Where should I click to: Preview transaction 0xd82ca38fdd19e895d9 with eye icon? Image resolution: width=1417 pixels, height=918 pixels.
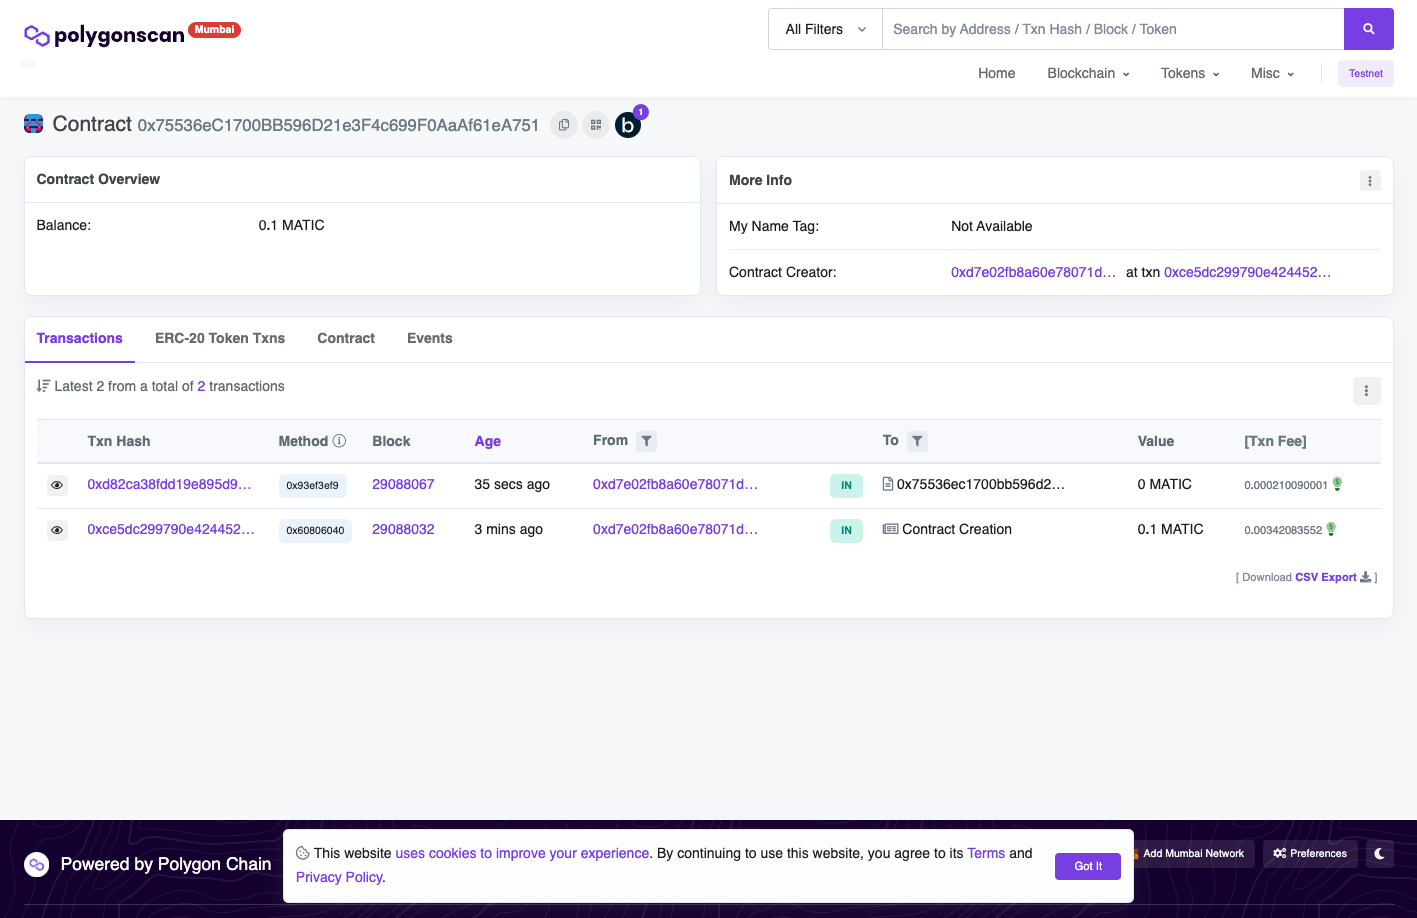tap(57, 485)
